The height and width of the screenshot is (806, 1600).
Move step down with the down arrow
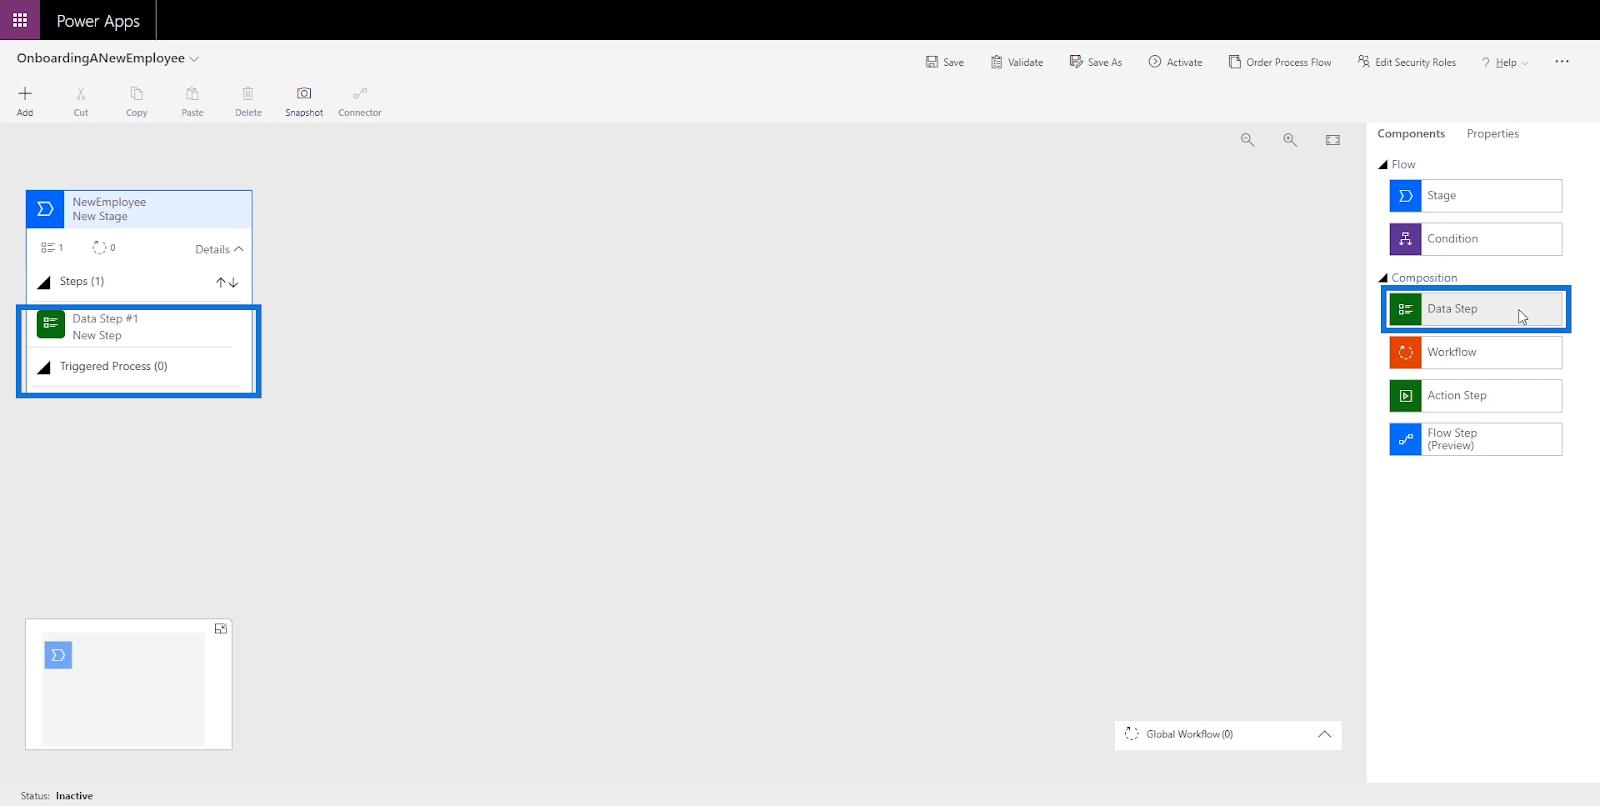[234, 283]
